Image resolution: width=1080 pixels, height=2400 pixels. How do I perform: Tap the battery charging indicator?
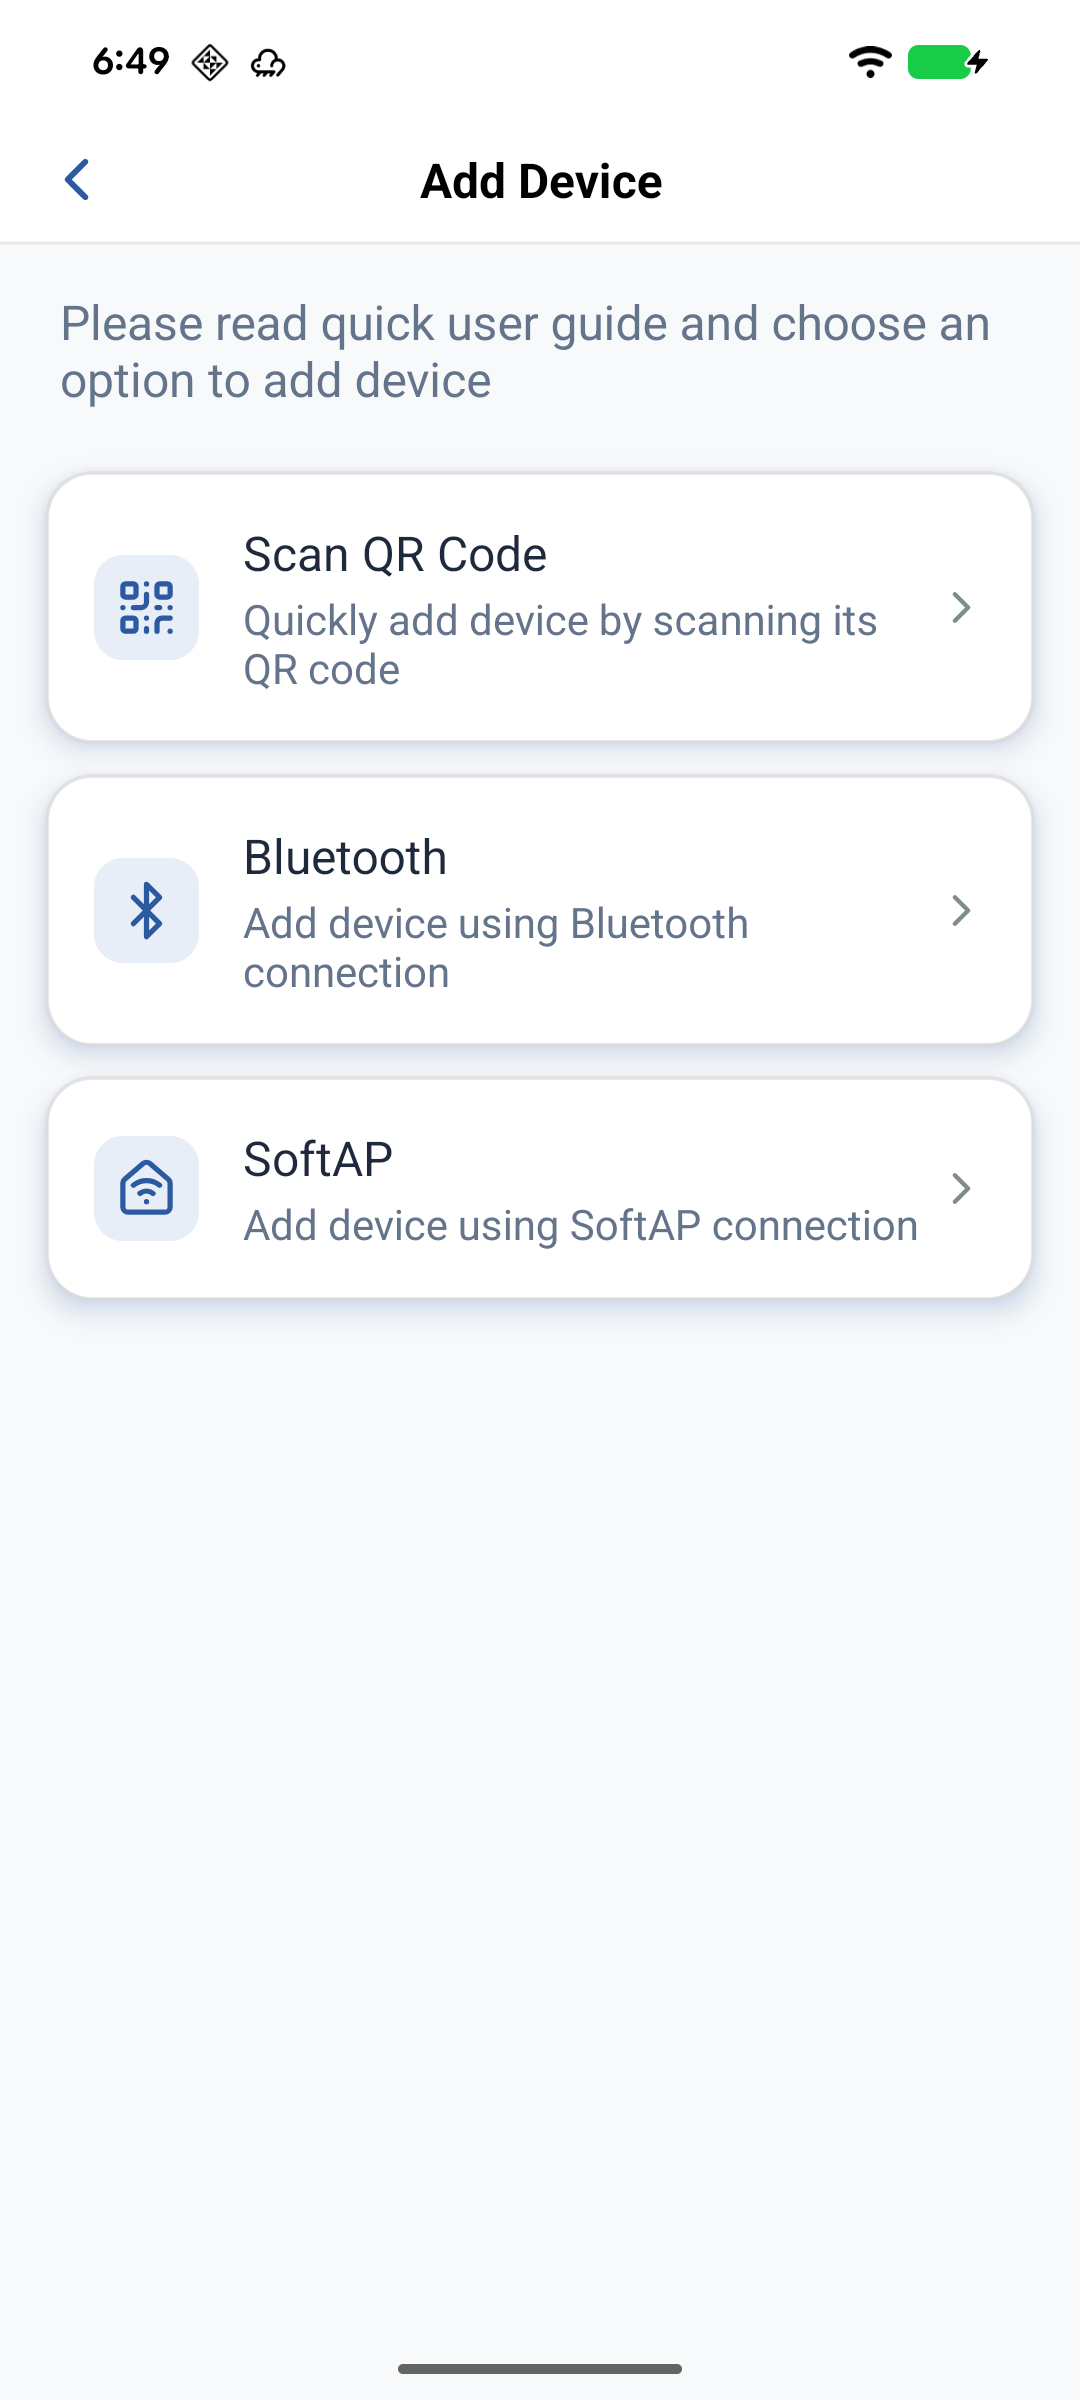(947, 62)
